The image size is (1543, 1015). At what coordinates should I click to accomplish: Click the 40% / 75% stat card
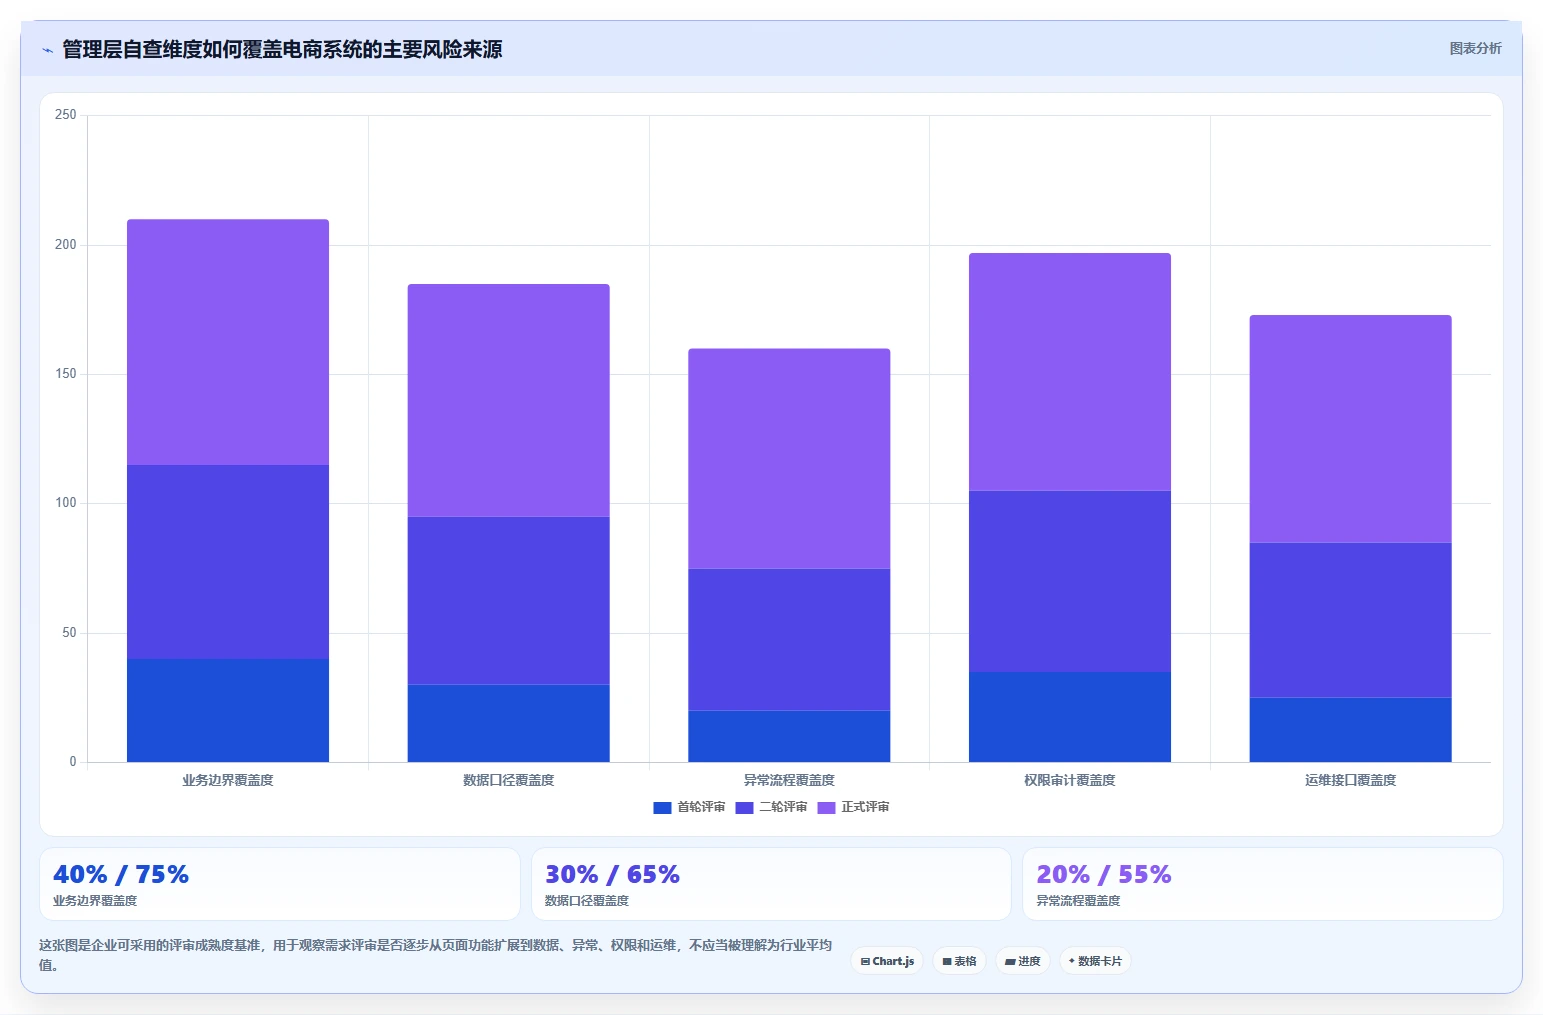tap(280, 884)
